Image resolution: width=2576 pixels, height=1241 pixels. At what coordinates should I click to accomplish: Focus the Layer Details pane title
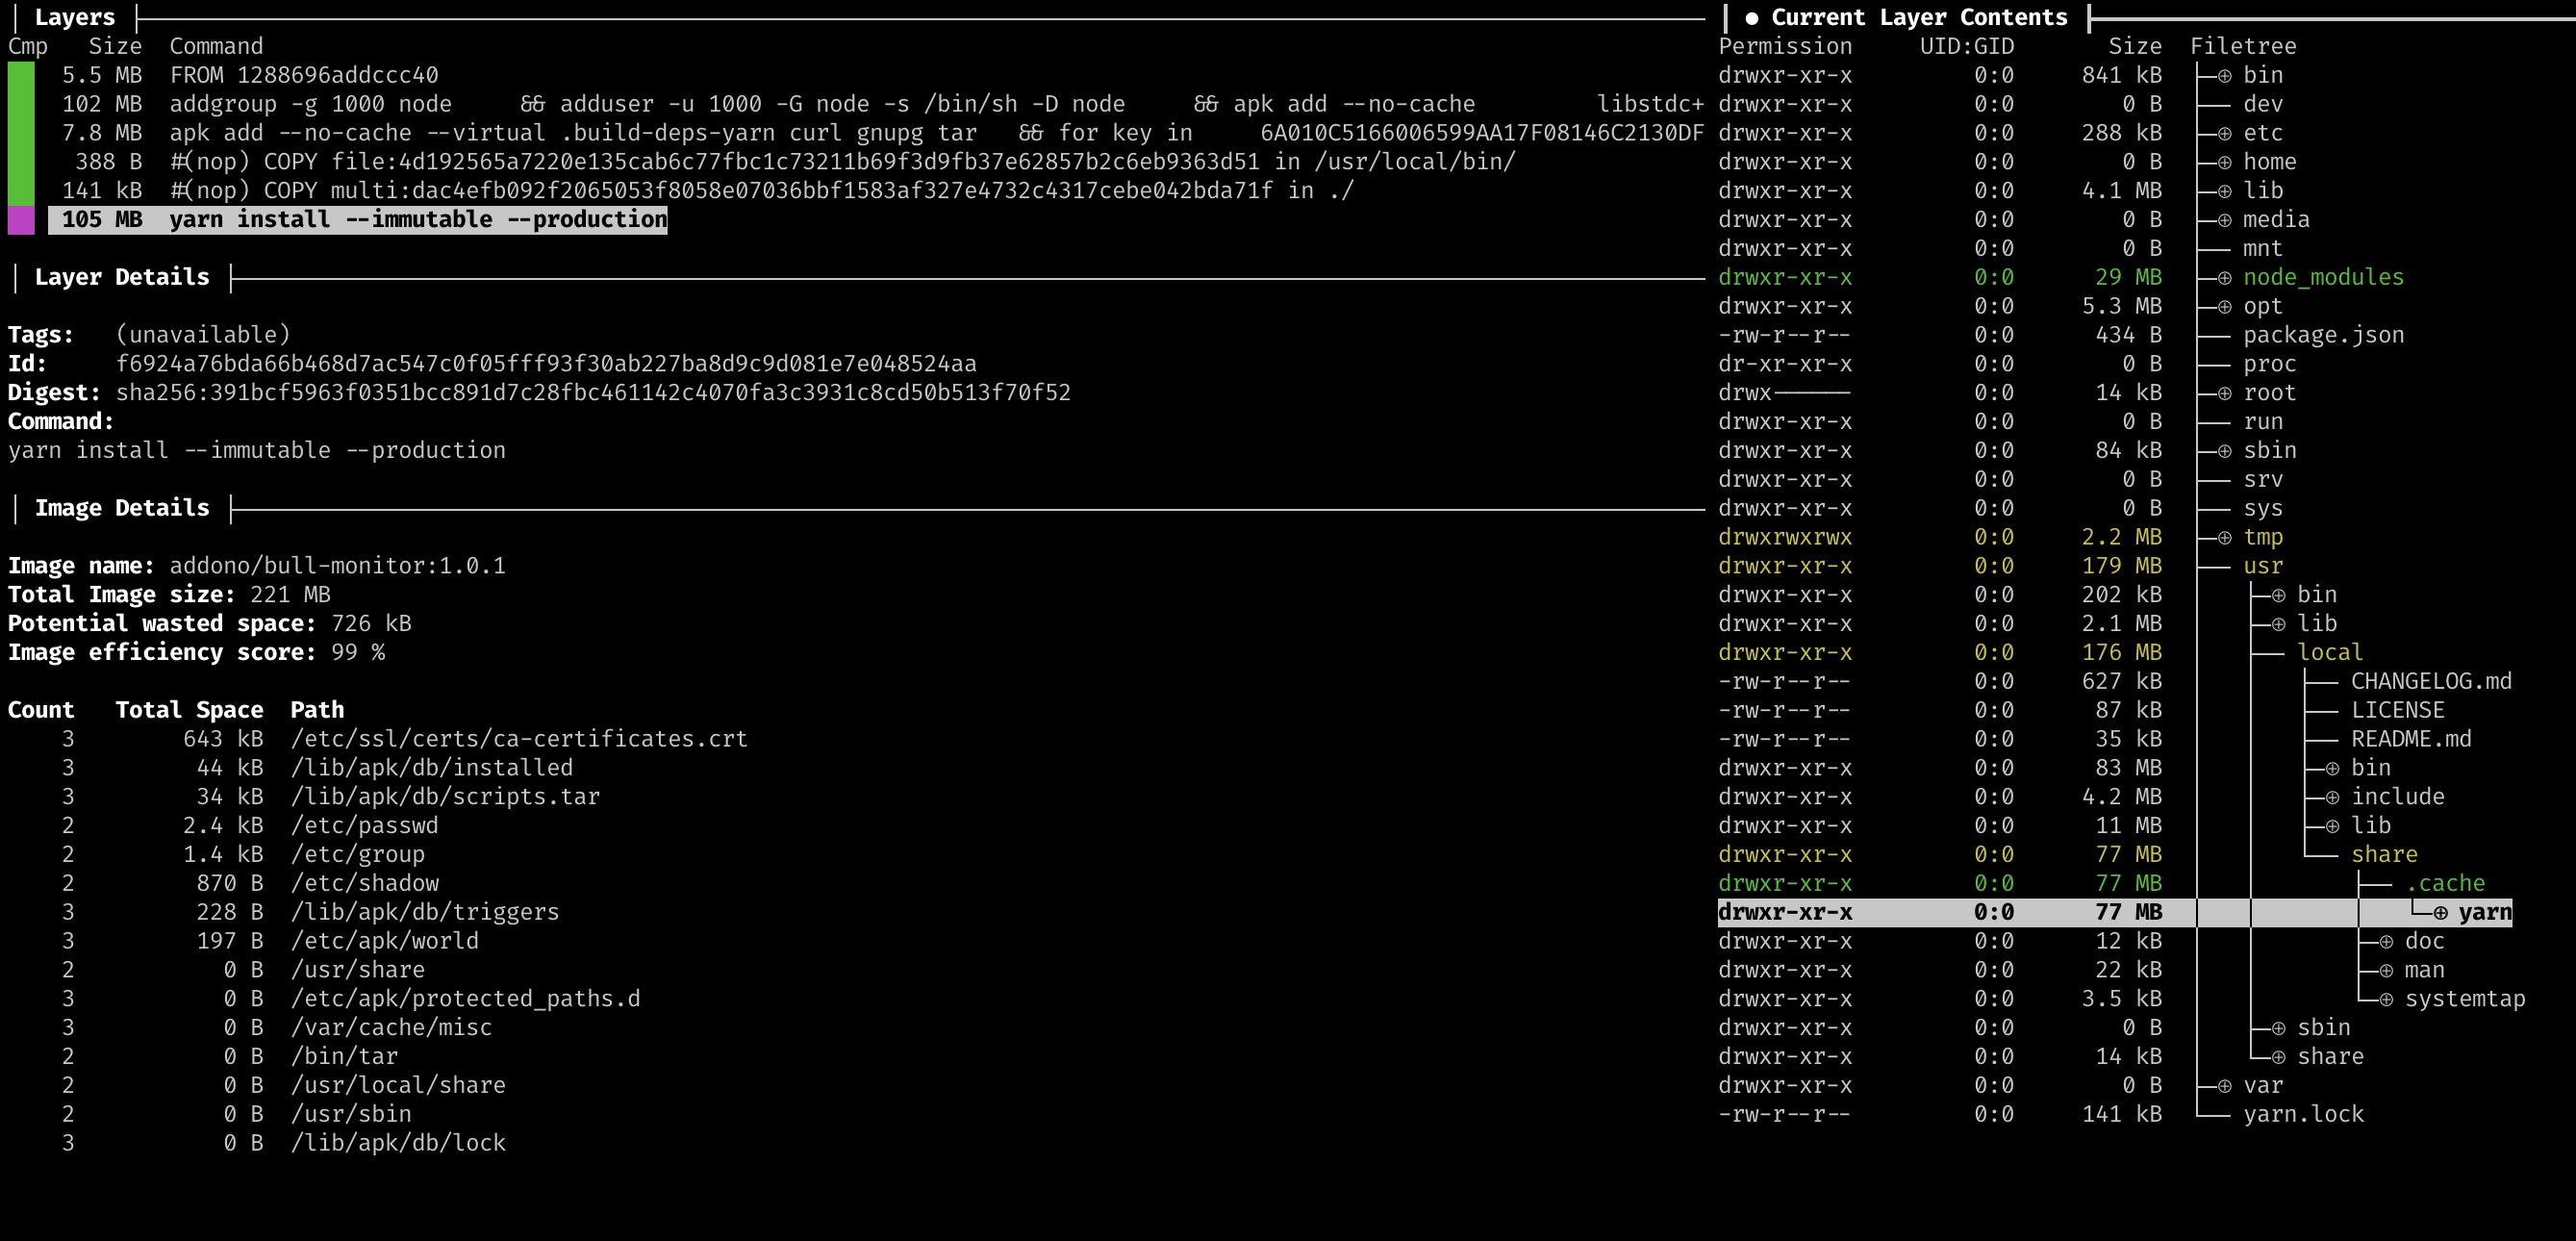pyautogui.click(x=122, y=277)
